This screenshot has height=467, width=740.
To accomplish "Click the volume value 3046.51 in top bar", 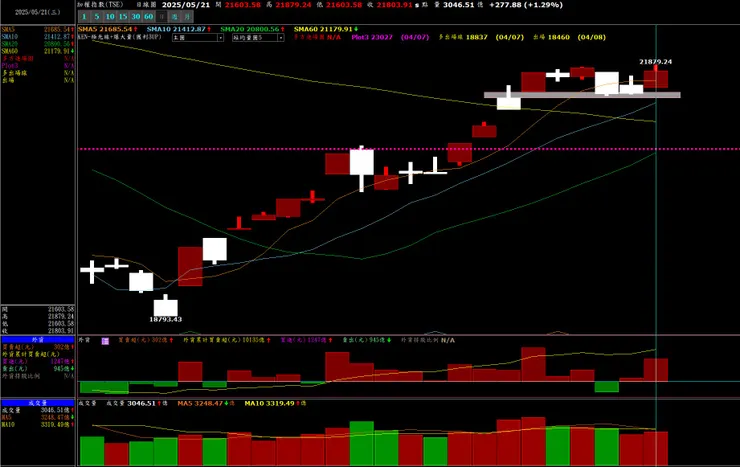I will (459, 5).
